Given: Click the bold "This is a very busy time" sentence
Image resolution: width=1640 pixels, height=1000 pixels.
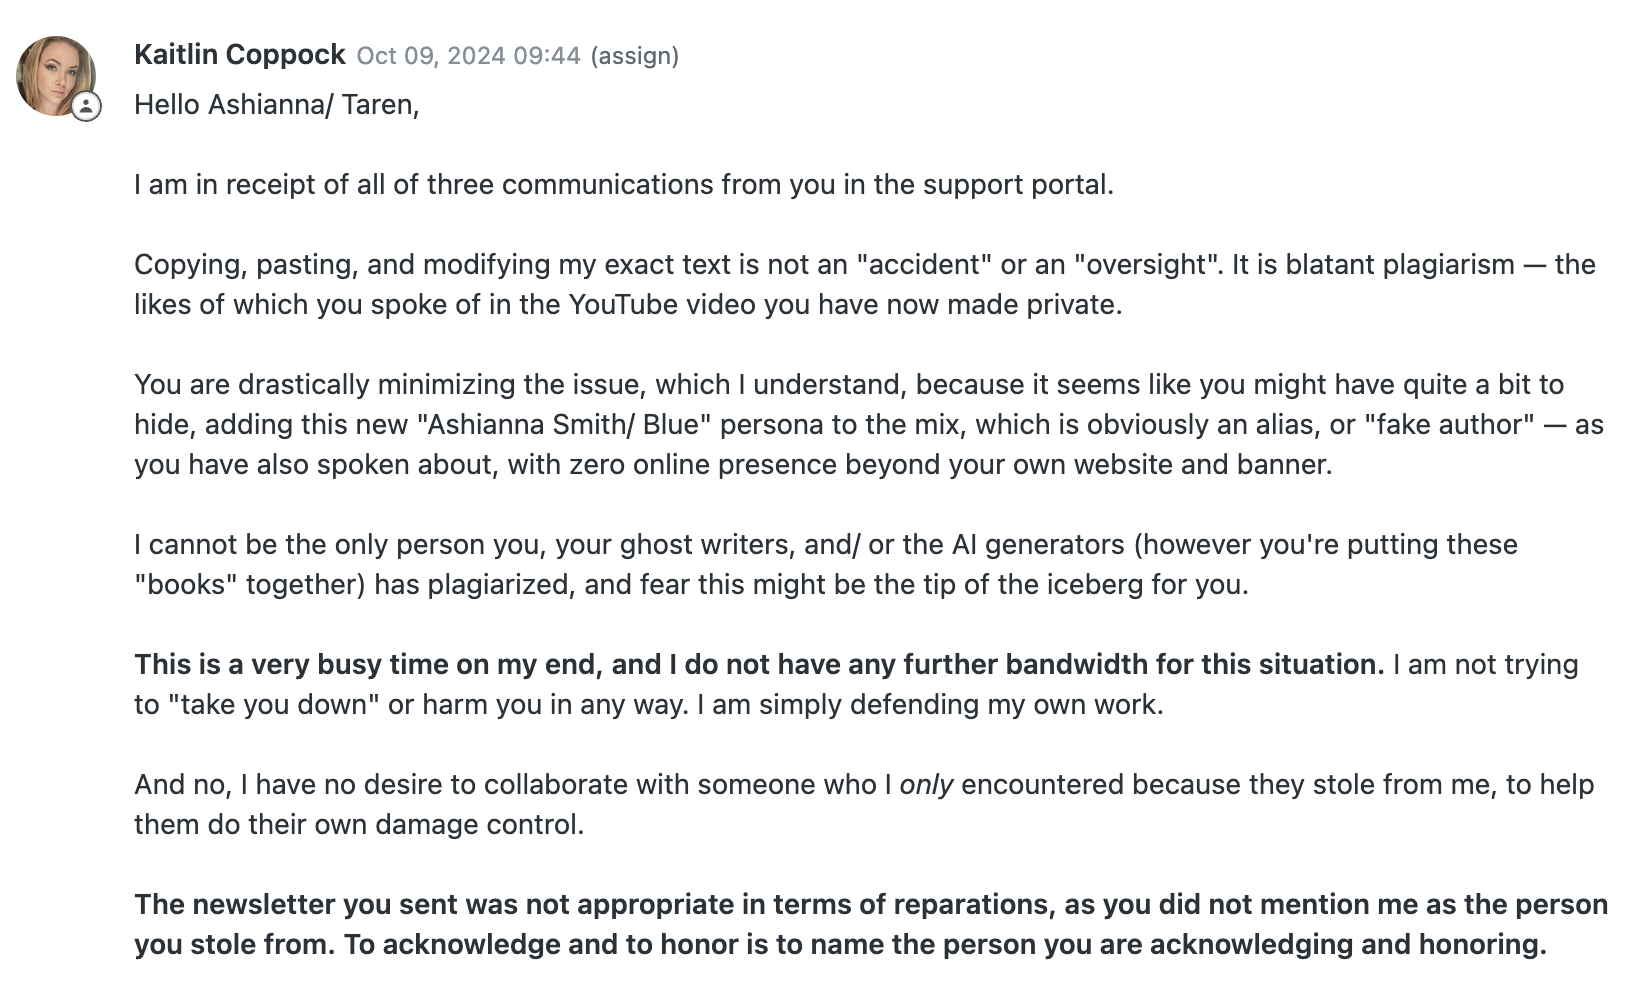Looking at the screenshot, I should [759, 665].
